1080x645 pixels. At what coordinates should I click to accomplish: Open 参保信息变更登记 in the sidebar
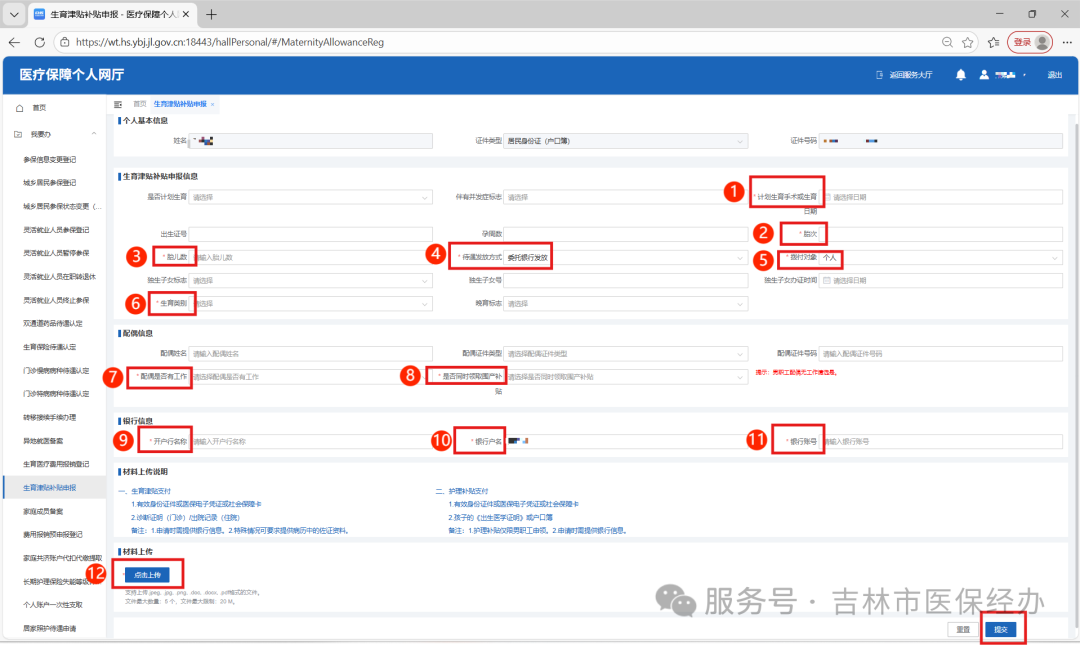[x=50, y=159]
